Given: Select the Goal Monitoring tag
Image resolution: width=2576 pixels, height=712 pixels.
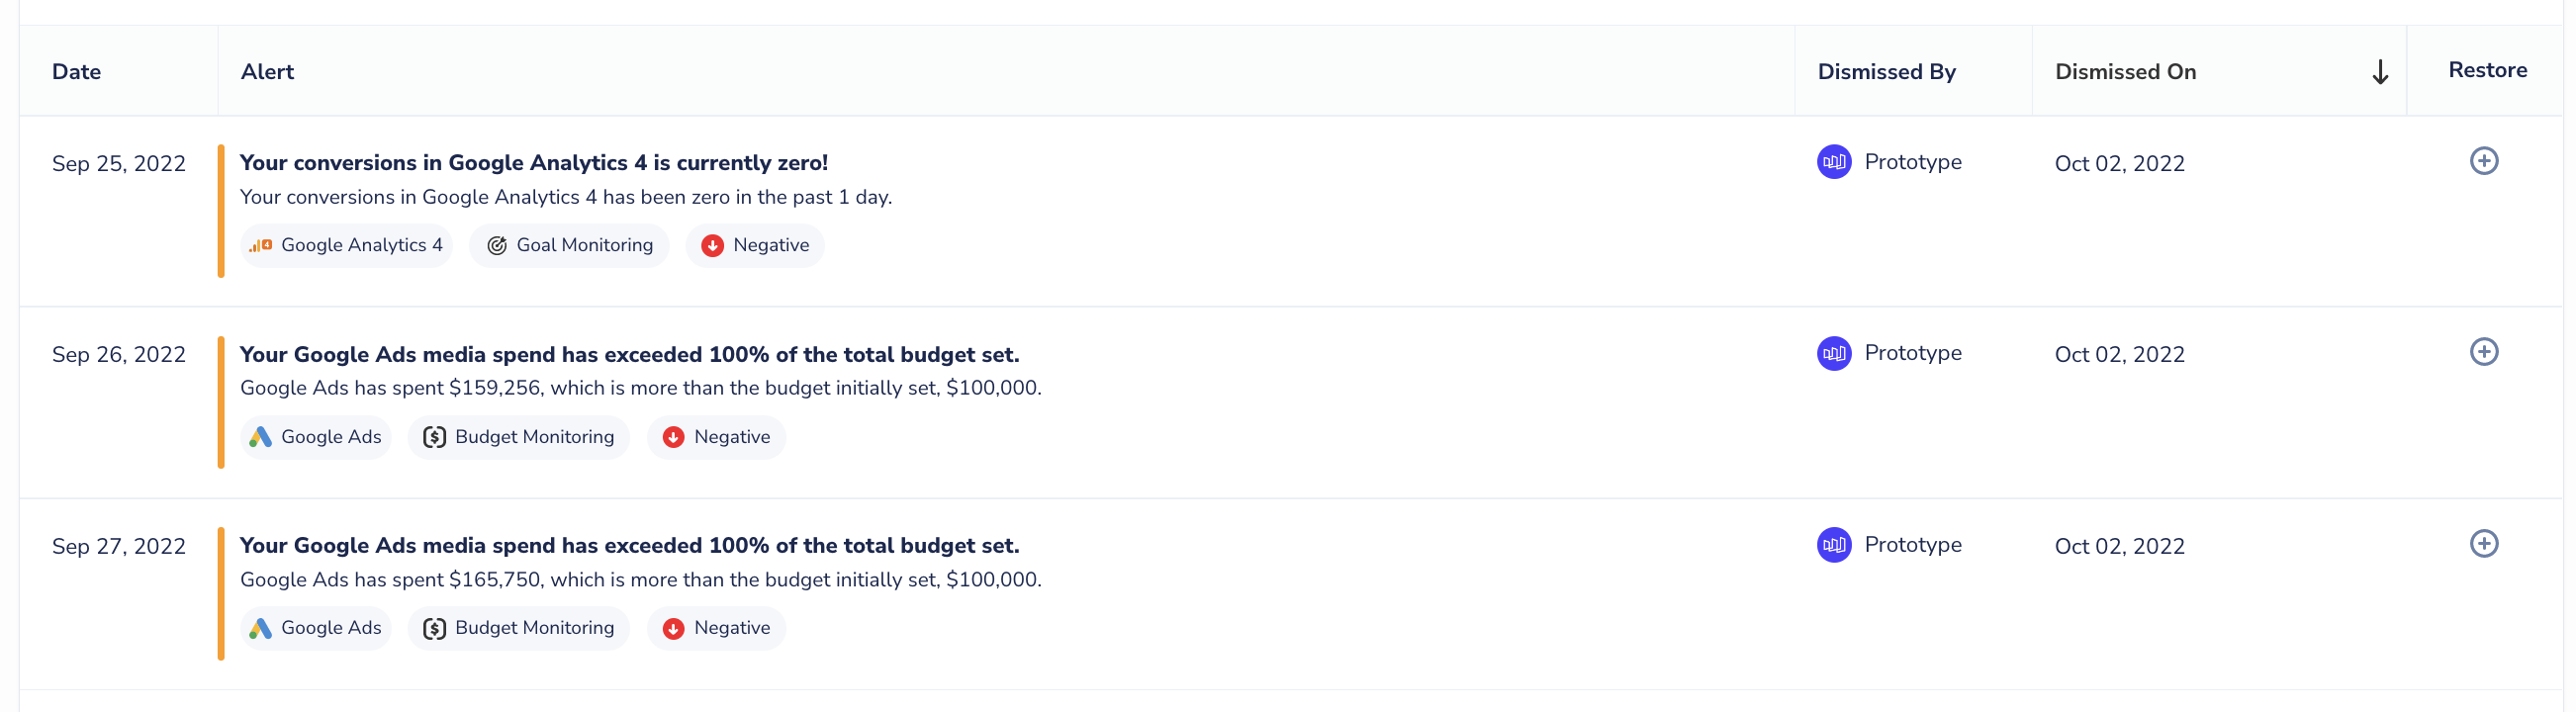Looking at the screenshot, I should [569, 246].
